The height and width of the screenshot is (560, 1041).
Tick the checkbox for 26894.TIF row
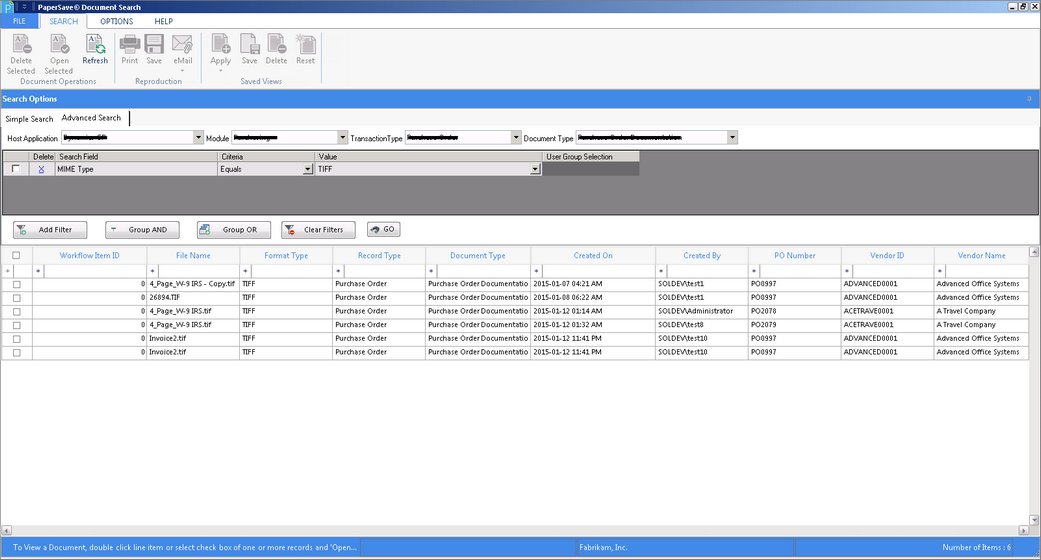point(16,298)
